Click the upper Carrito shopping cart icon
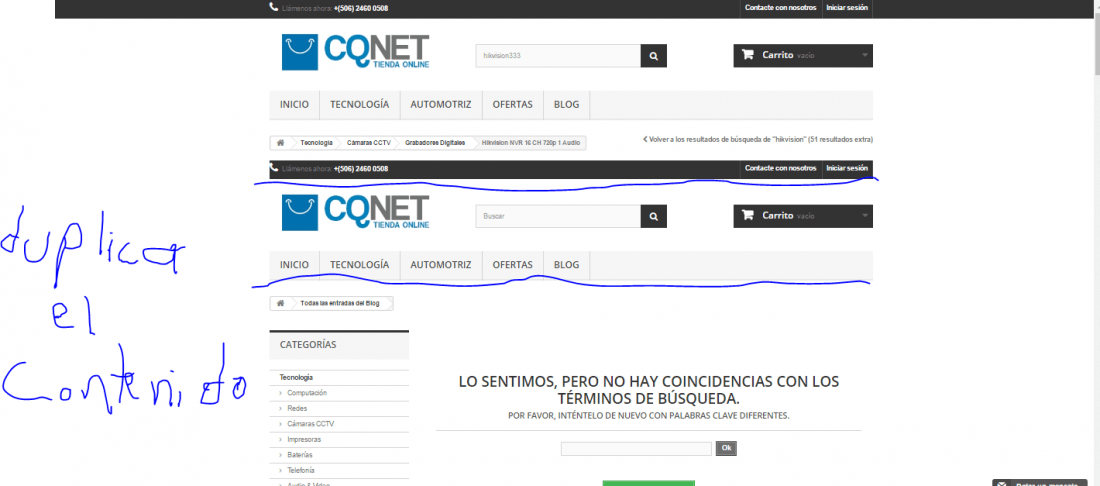The width and height of the screenshot is (1100, 486). (x=748, y=55)
